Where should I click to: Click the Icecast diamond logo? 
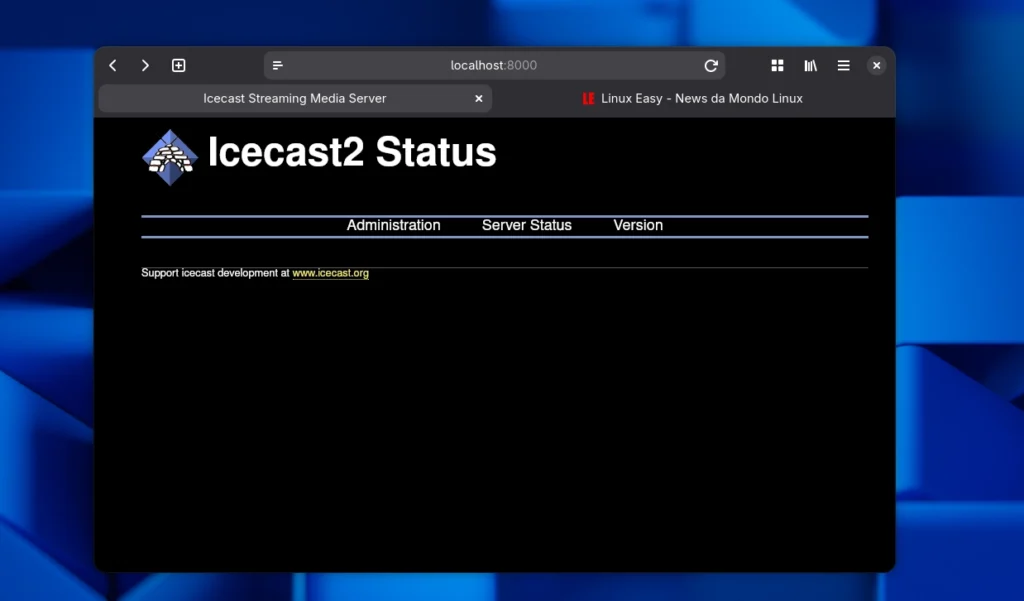169,155
